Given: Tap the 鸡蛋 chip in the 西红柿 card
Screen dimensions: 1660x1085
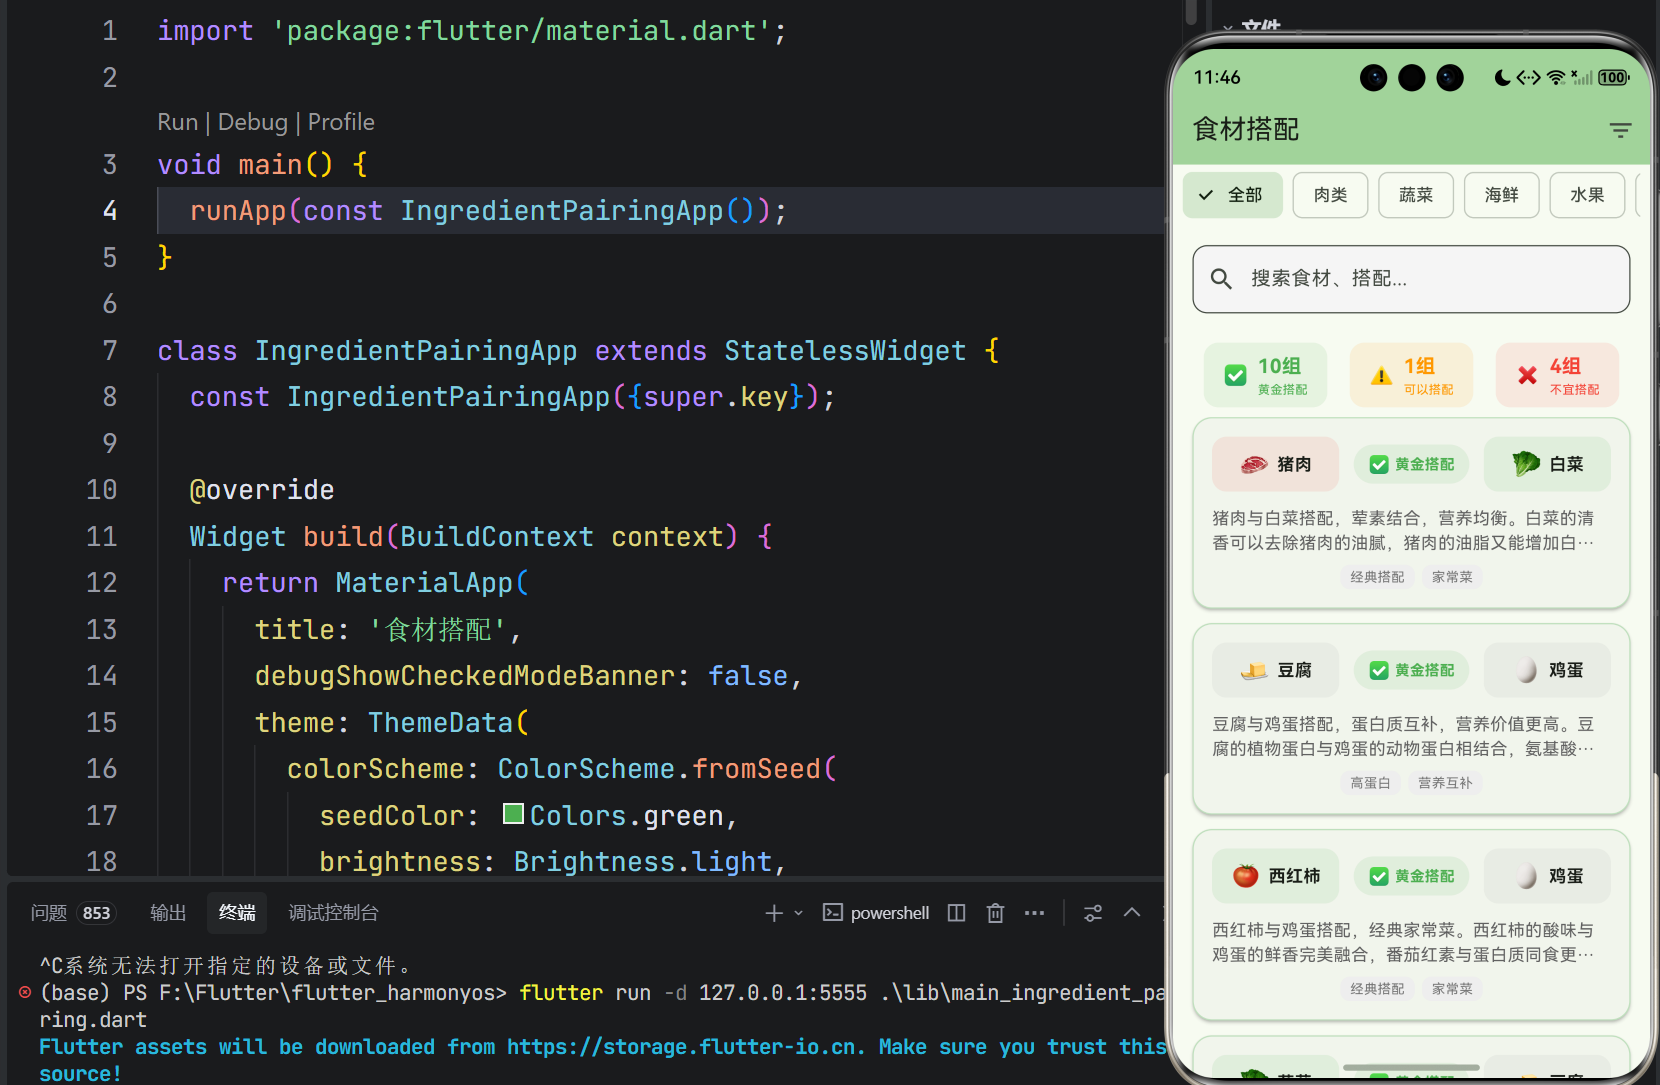Looking at the screenshot, I should tap(1547, 876).
